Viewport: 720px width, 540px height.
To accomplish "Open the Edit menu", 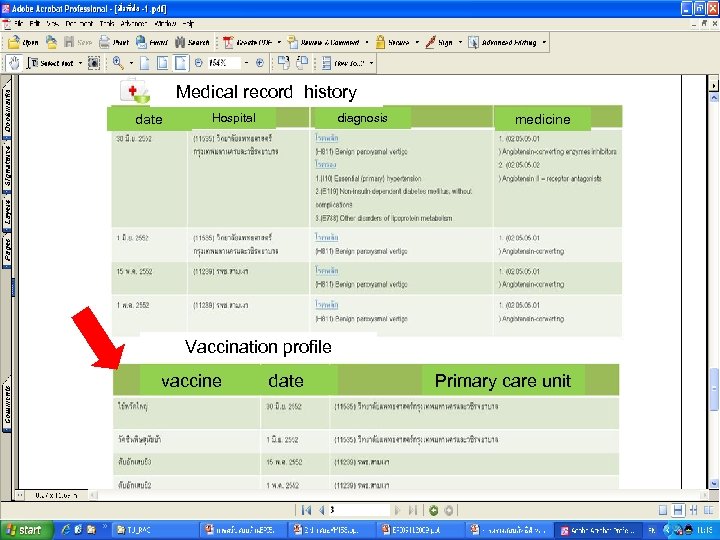I will 35,23.
